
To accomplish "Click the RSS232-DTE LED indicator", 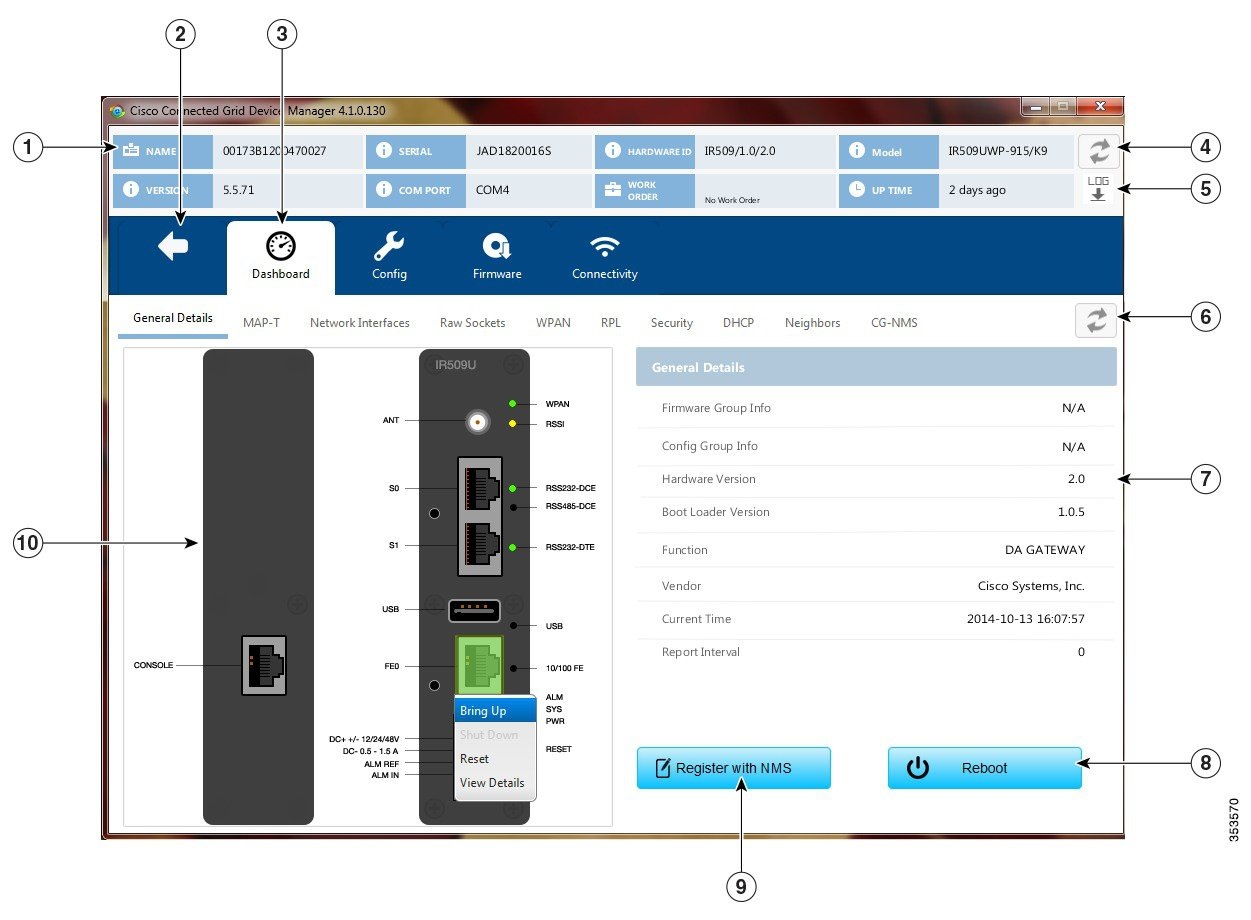I will click(512, 547).
